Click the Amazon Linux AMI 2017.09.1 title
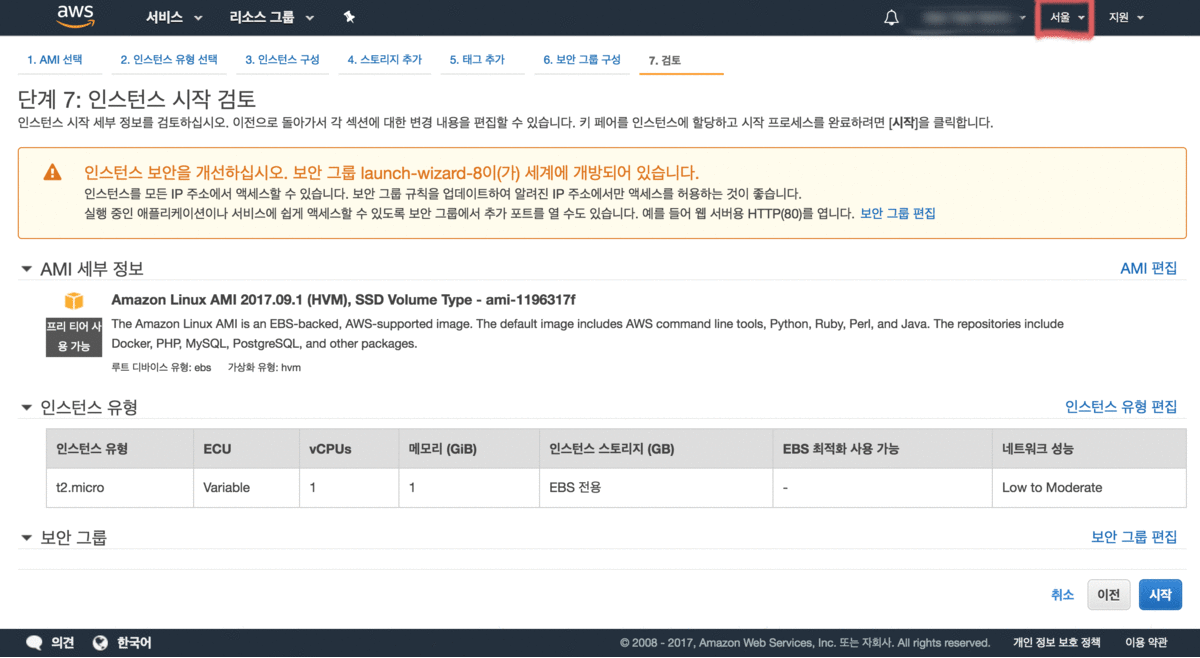Viewport: 1200px width, 658px height. click(343, 300)
